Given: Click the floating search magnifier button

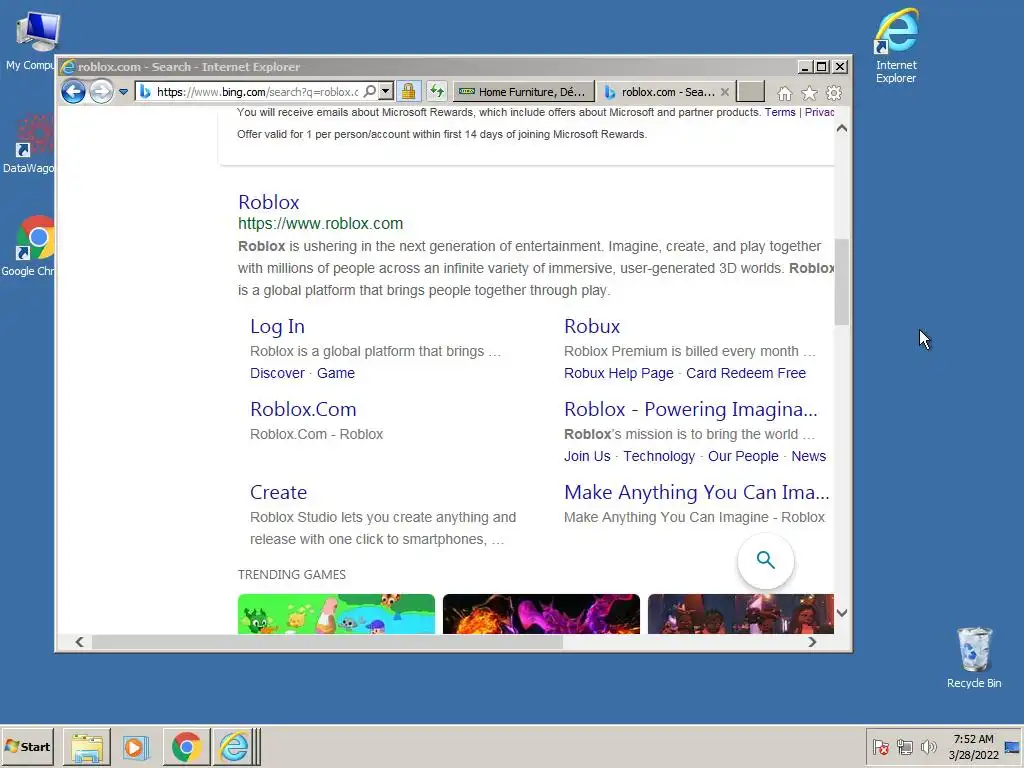Looking at the screenshot, I should click(765, 560).
